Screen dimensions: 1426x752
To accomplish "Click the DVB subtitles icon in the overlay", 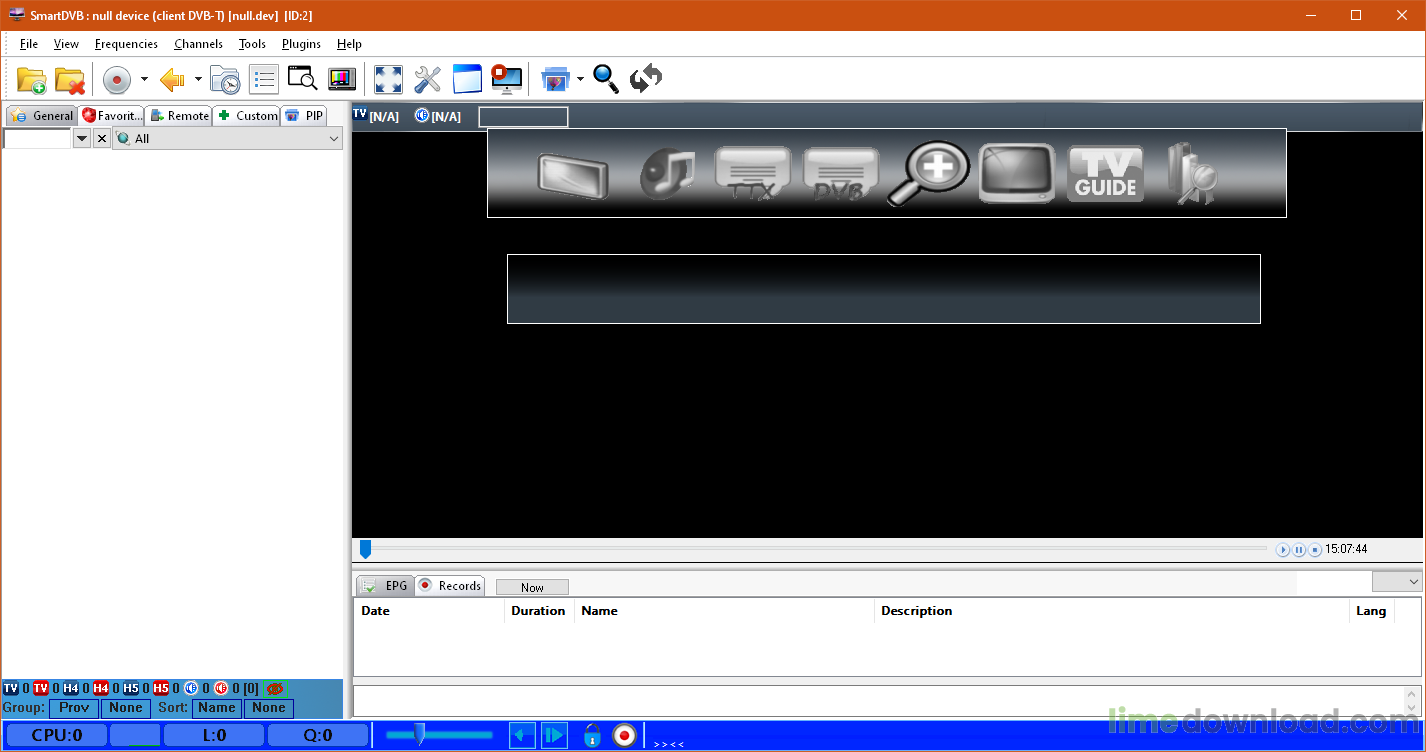I will (841, 174).
